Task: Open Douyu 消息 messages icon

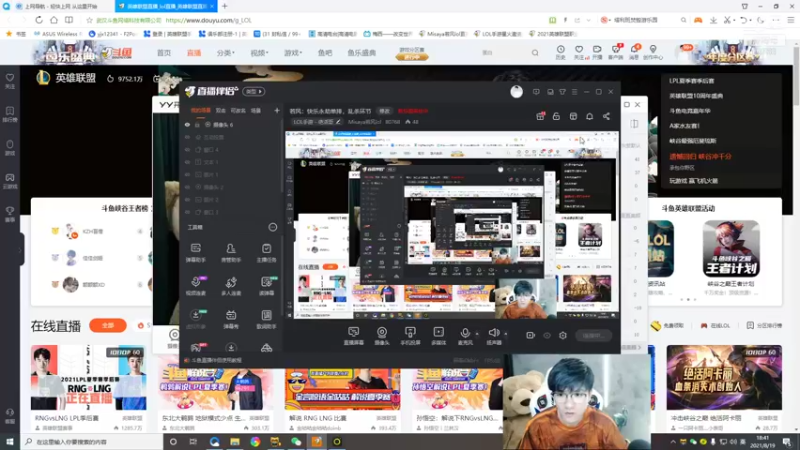Action: pyautogui.click(x=634, y=52)
